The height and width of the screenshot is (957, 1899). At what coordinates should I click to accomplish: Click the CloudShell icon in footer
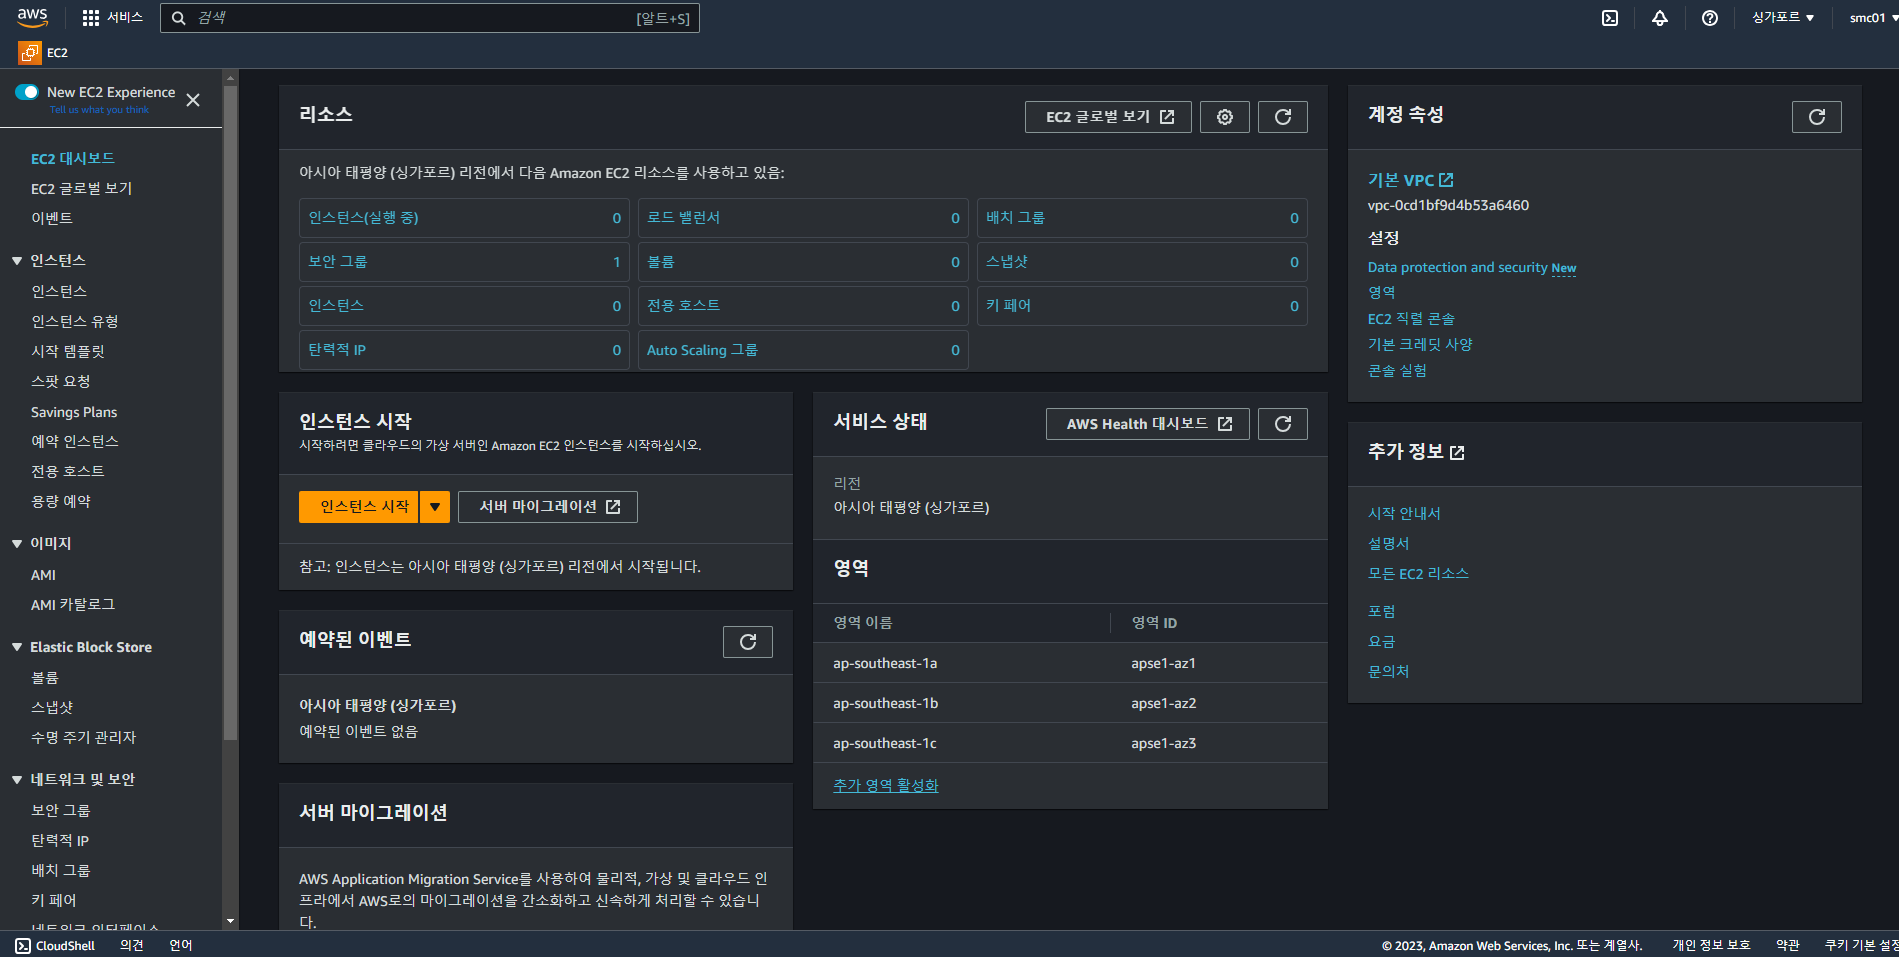(x=23, y=946)
